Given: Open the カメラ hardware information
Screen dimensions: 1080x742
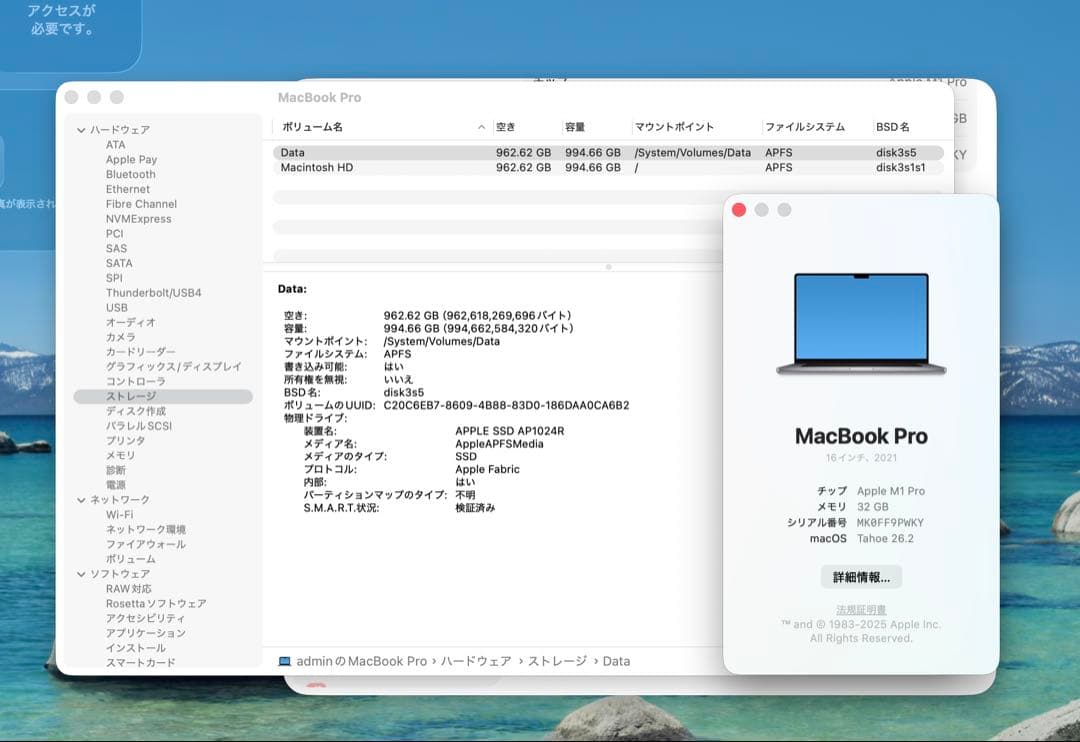Looking at the screenshot, I should tap(120, 337).
